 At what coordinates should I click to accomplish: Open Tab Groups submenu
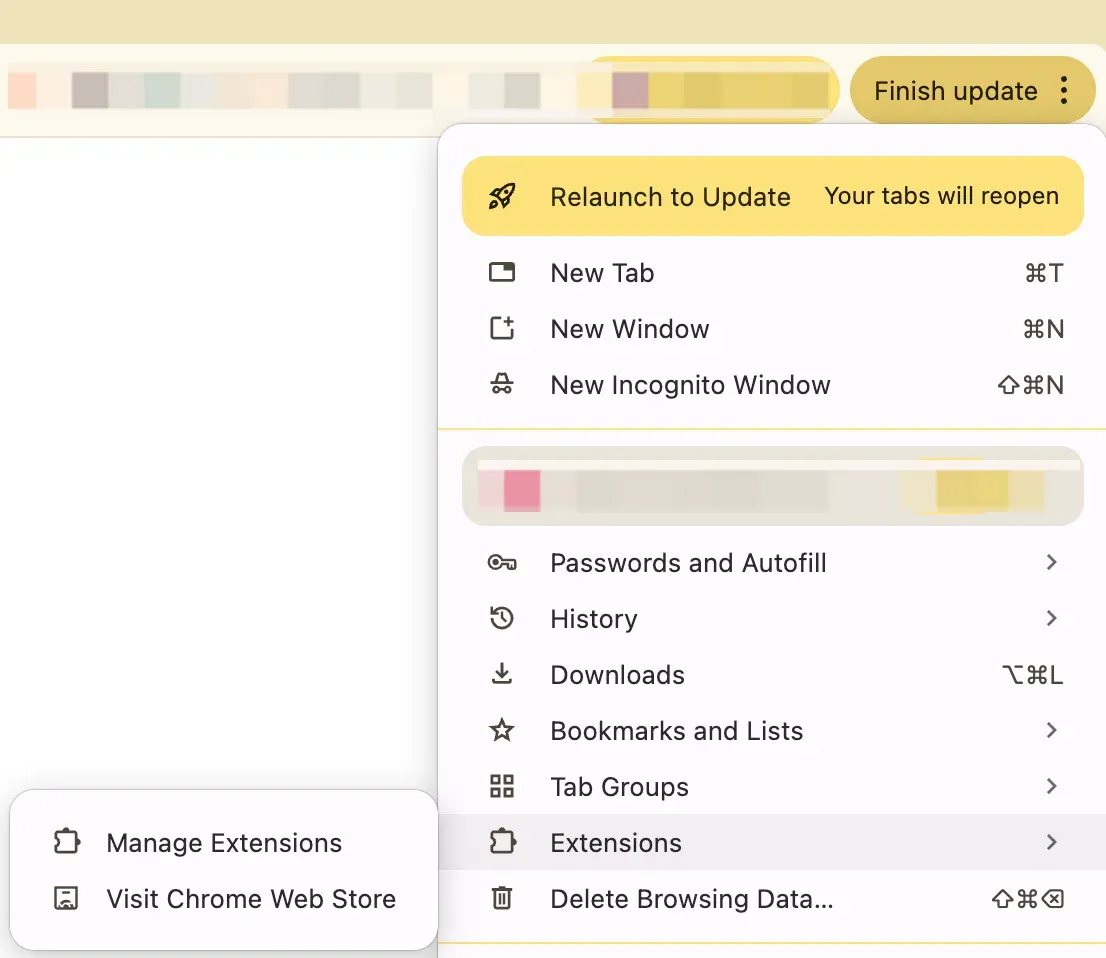[x=772, y=787]
